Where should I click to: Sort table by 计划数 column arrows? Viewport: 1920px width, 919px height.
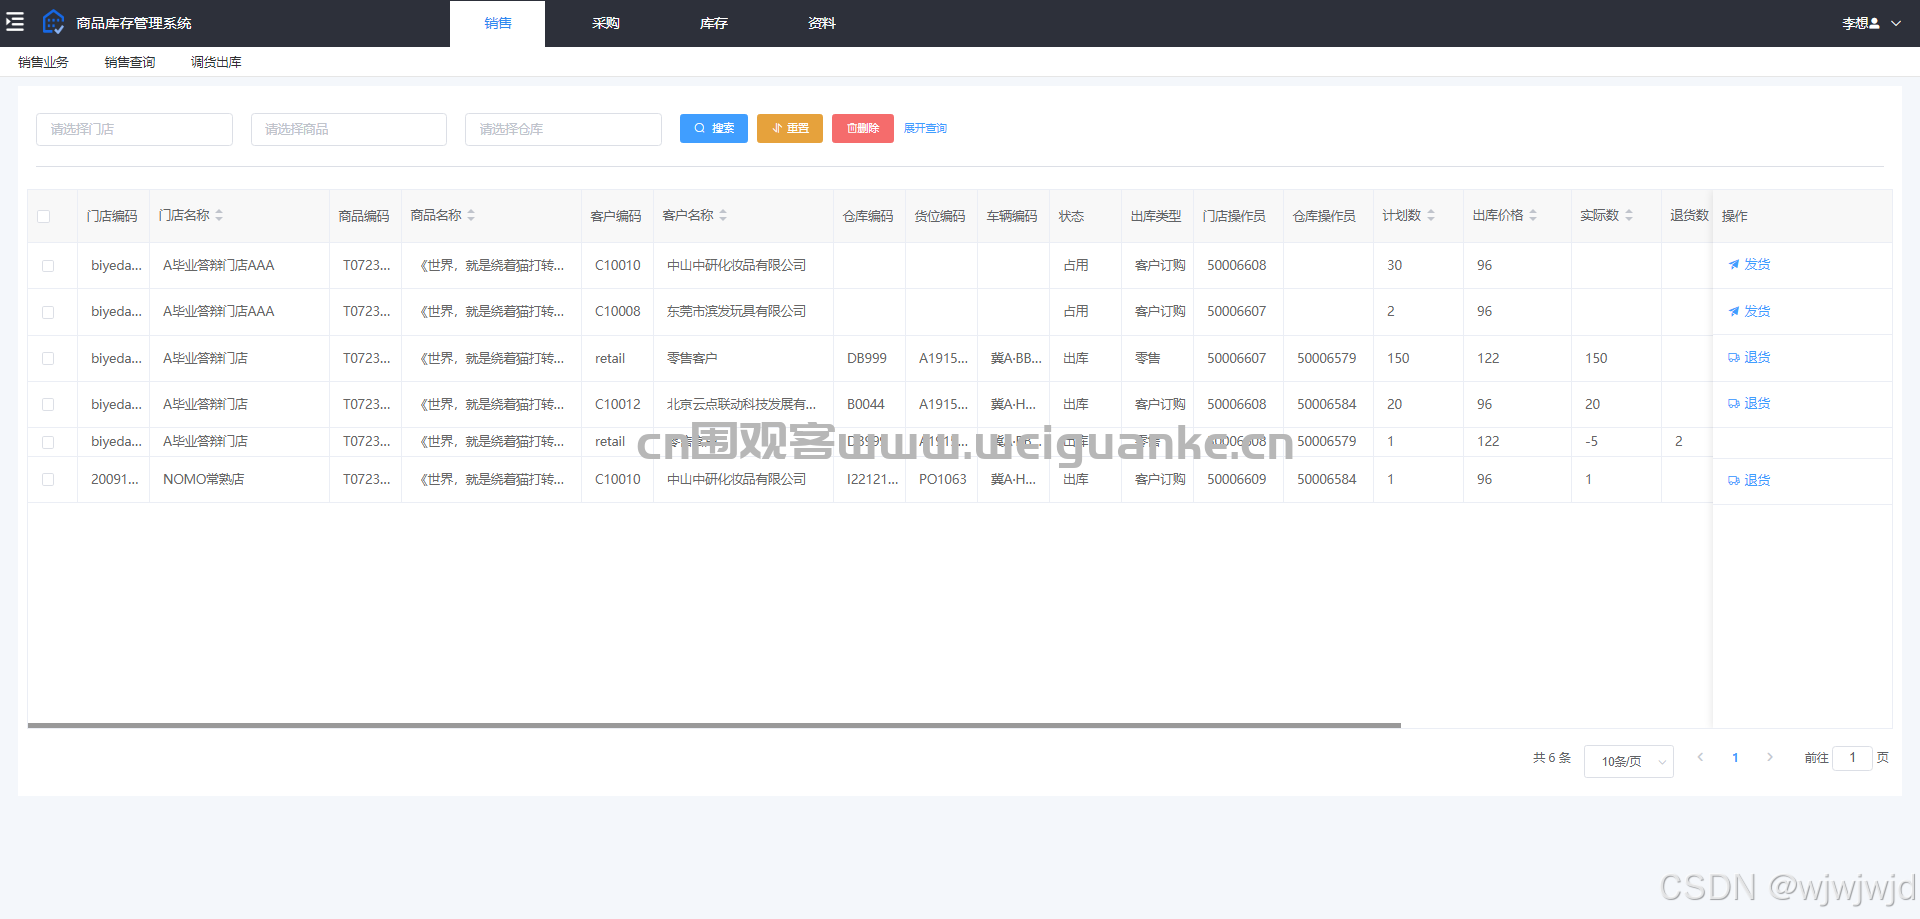1429,214
